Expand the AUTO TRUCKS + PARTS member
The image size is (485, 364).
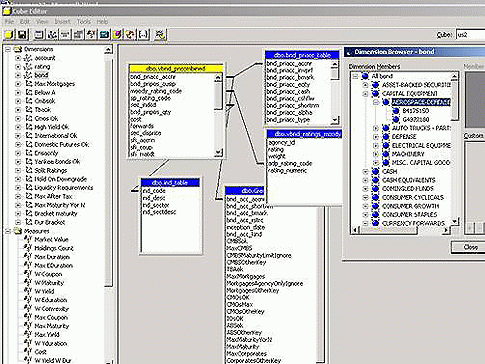(376, 128)
